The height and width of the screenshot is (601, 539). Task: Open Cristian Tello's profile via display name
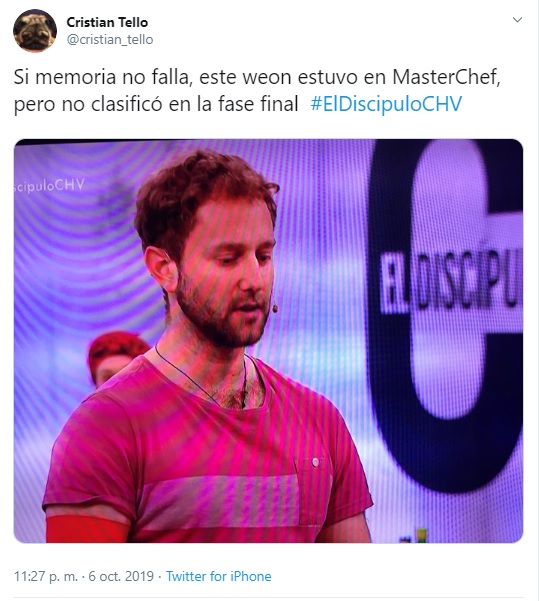pyautogui.click(x=107, y=22)
